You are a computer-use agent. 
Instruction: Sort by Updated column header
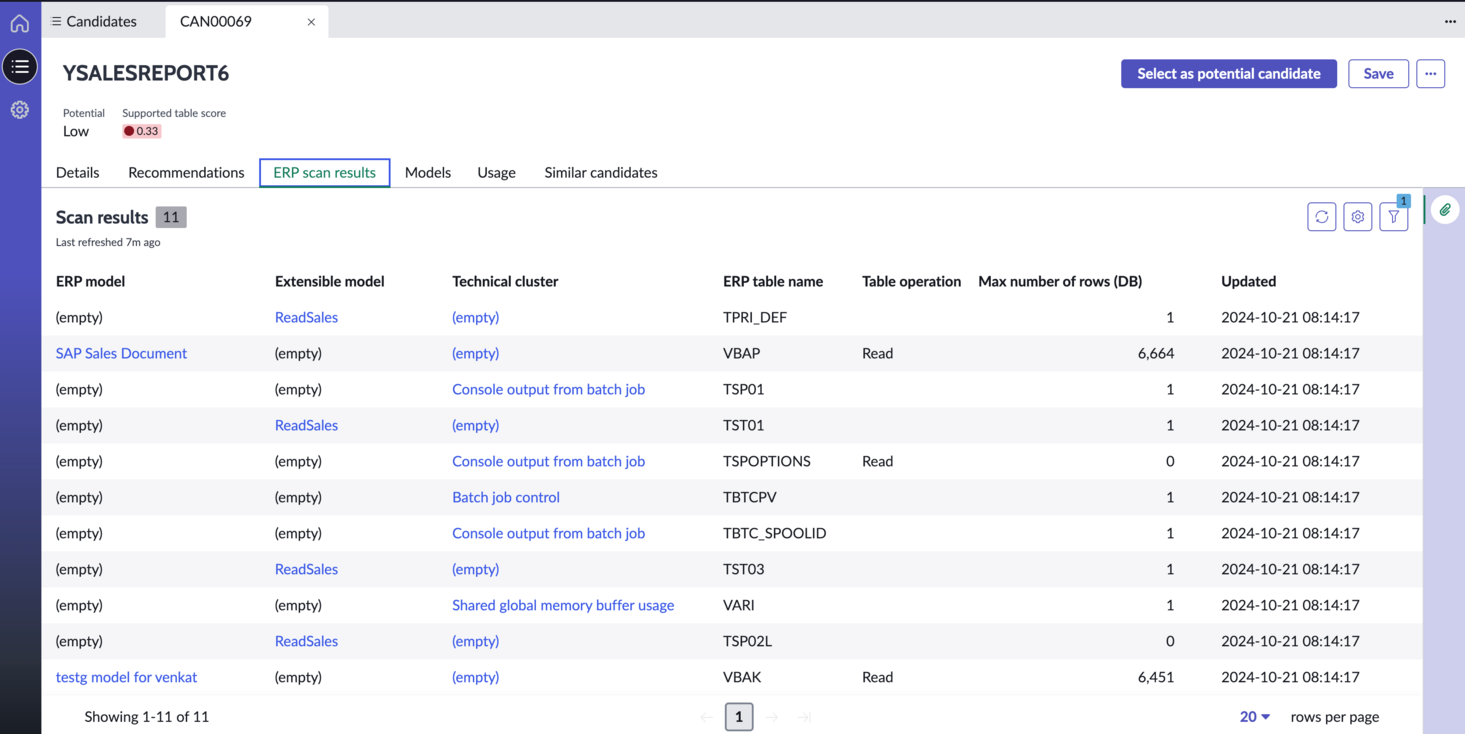tap(1248, 281)
